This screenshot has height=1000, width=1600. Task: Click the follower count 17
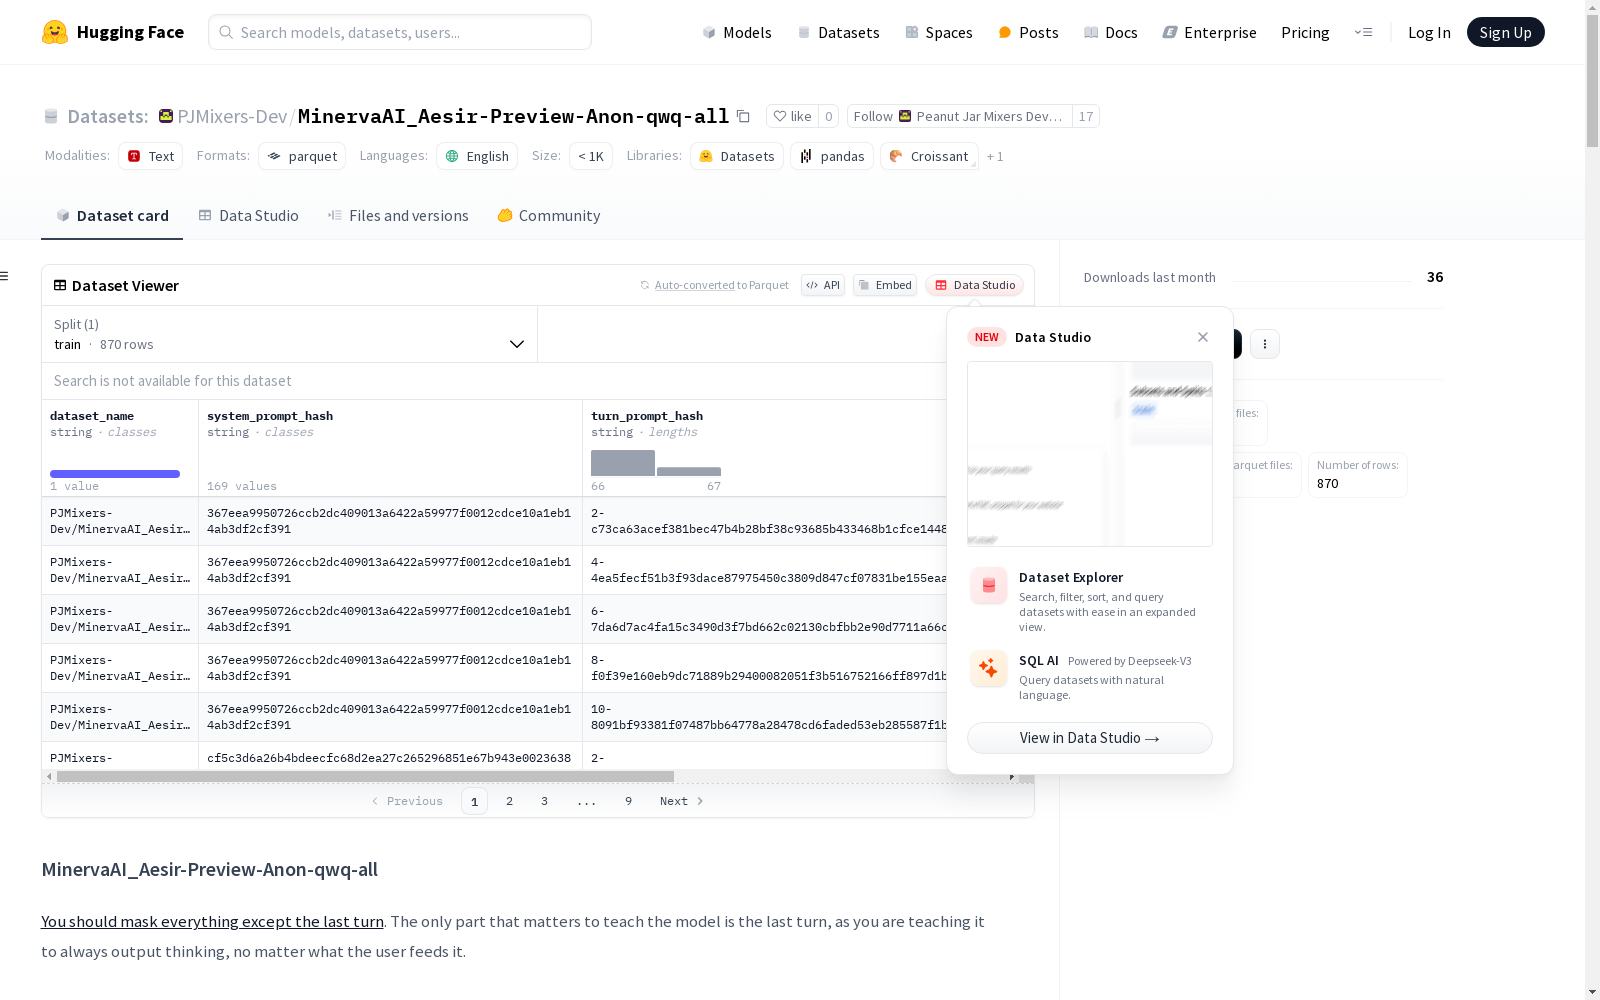tap(1086, 116)
